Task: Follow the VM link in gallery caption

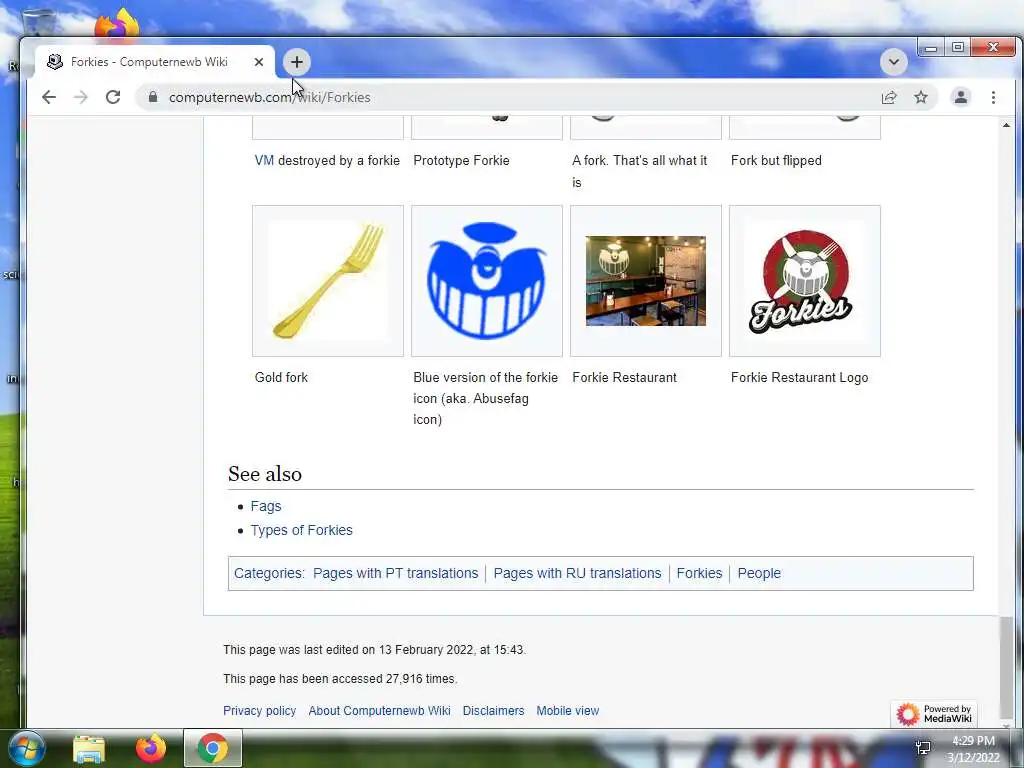Action: pos(264,161)
